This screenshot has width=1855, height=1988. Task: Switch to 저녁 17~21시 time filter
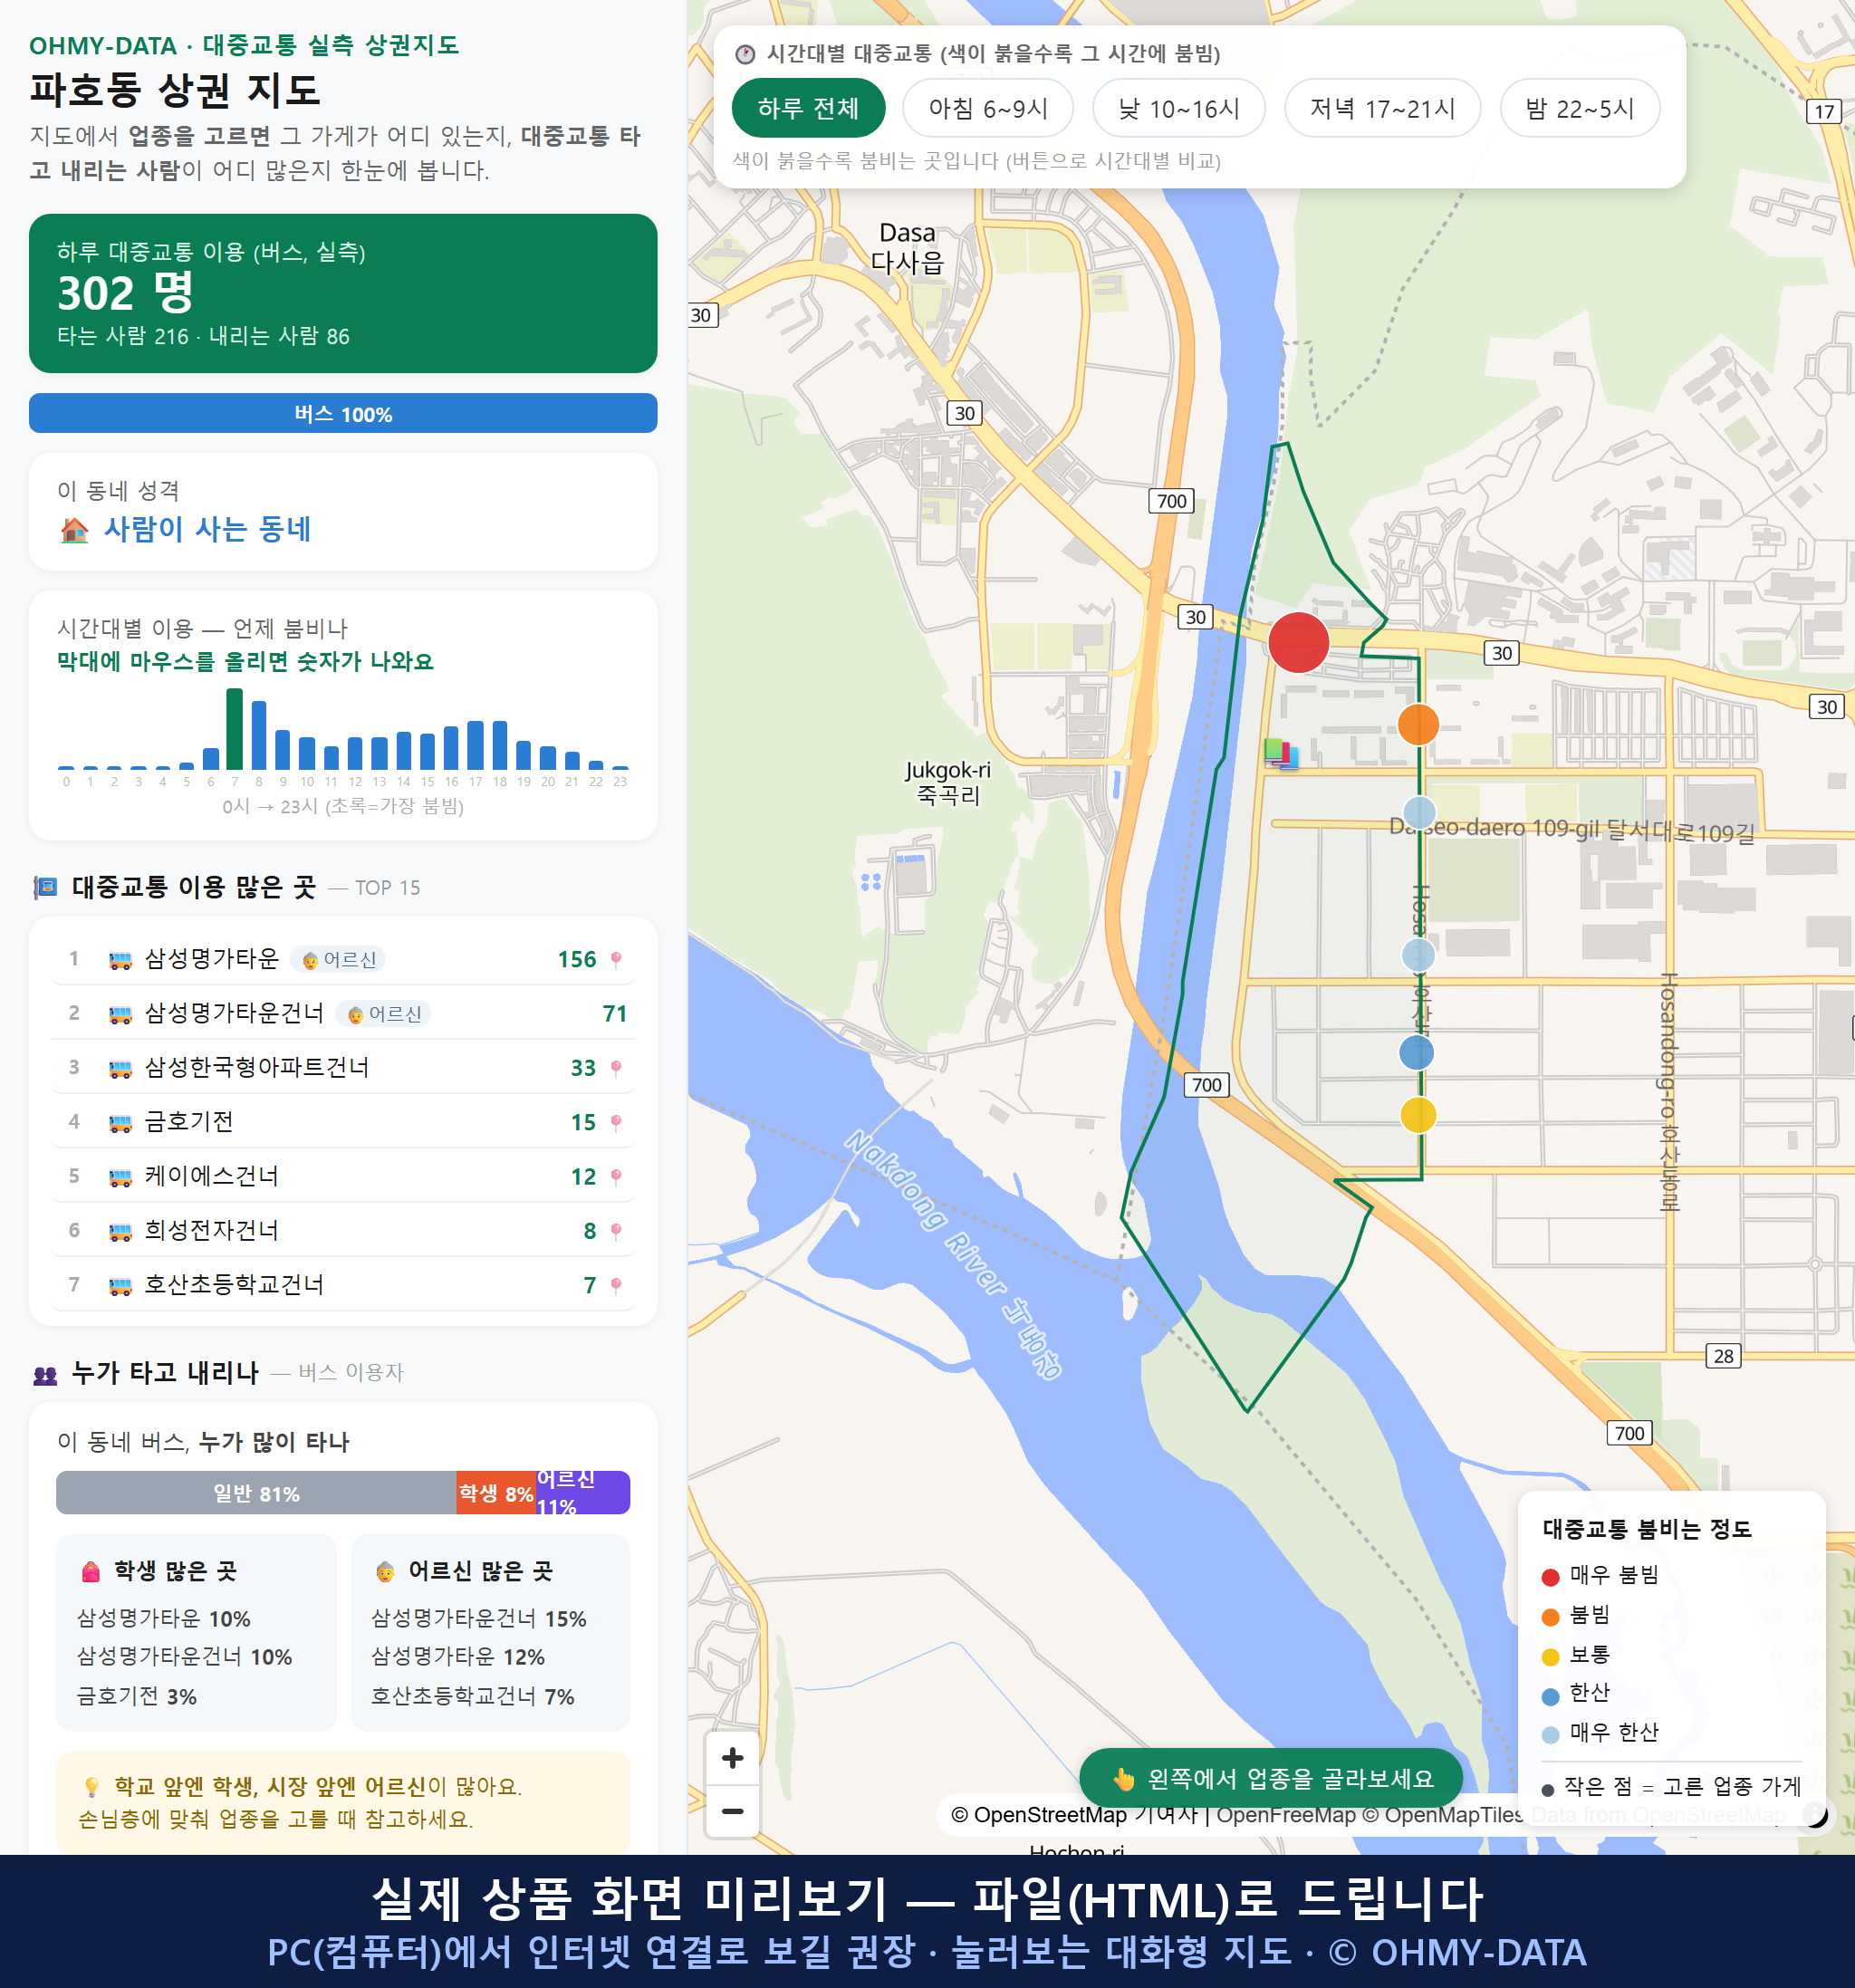pyautogui.click(x=1382, y=108)
